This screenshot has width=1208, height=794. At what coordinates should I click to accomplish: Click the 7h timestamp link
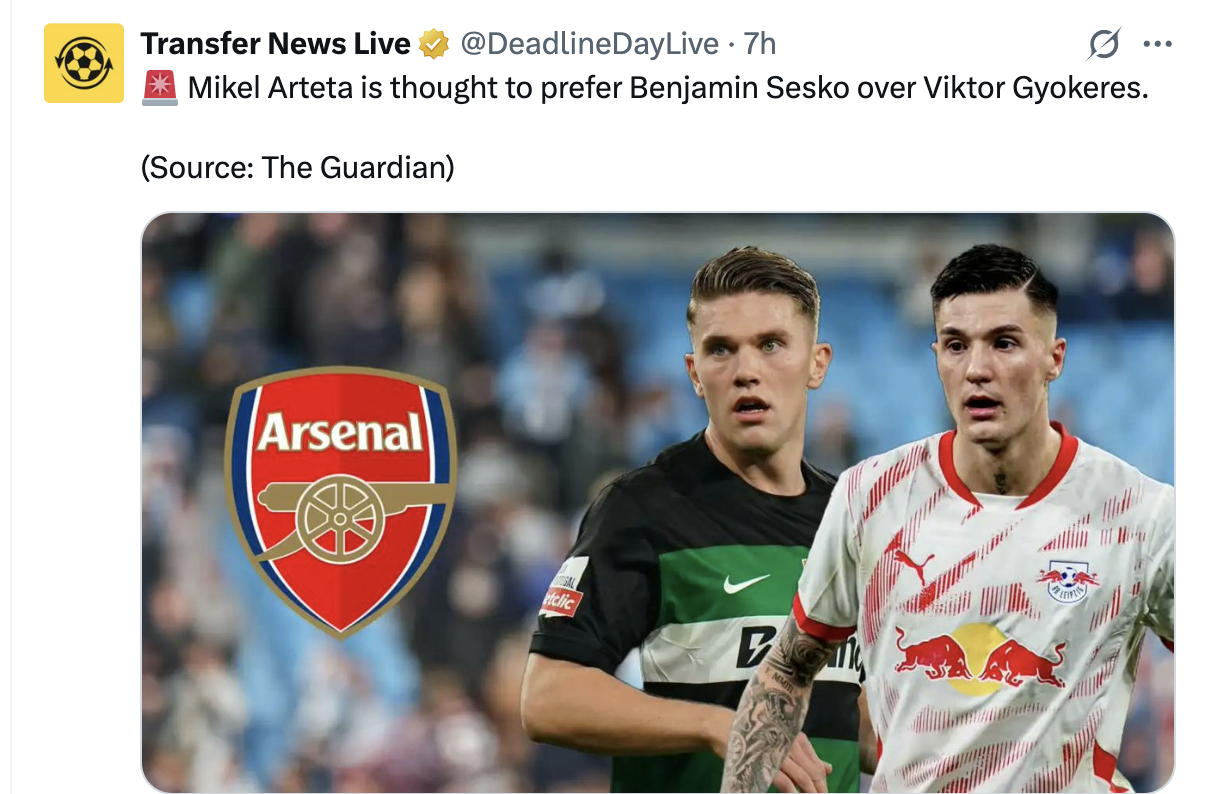(760, 44)
